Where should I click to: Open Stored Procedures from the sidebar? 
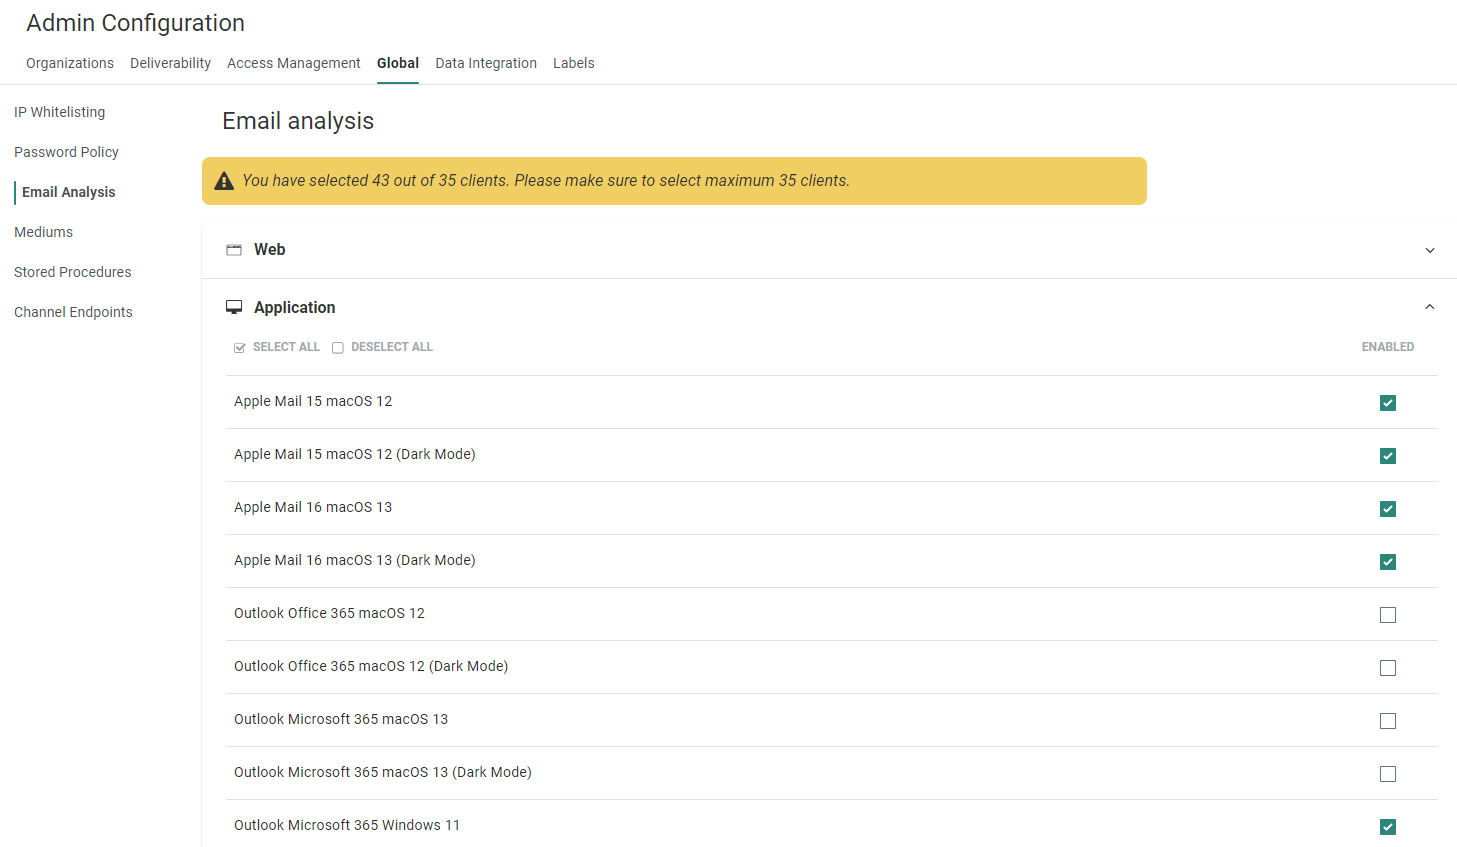pos(72,272)
